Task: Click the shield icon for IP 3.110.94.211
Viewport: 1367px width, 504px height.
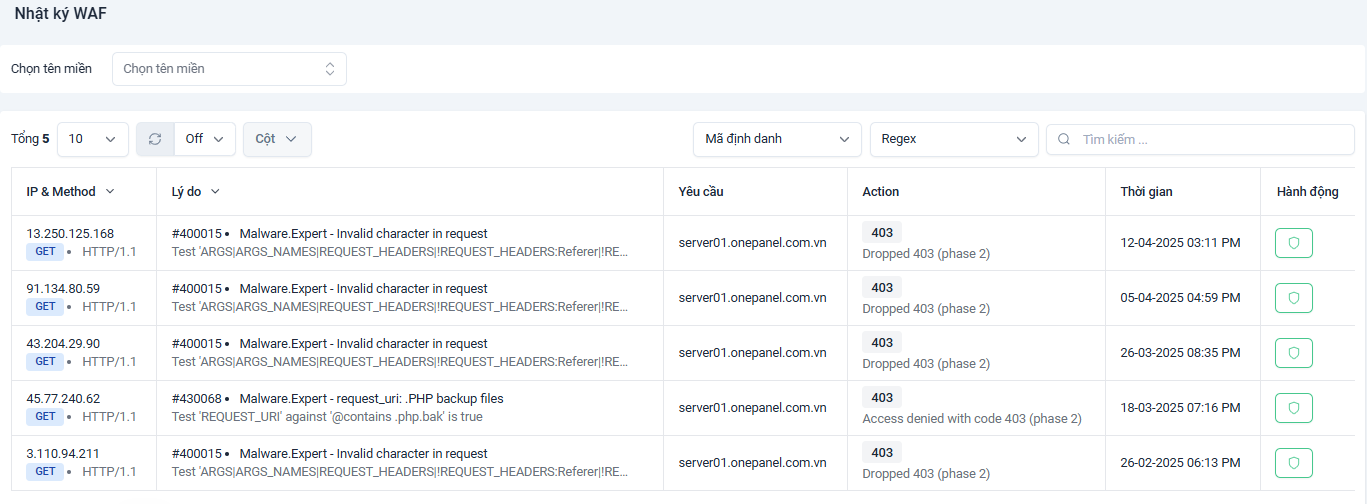Action: 1293,463
